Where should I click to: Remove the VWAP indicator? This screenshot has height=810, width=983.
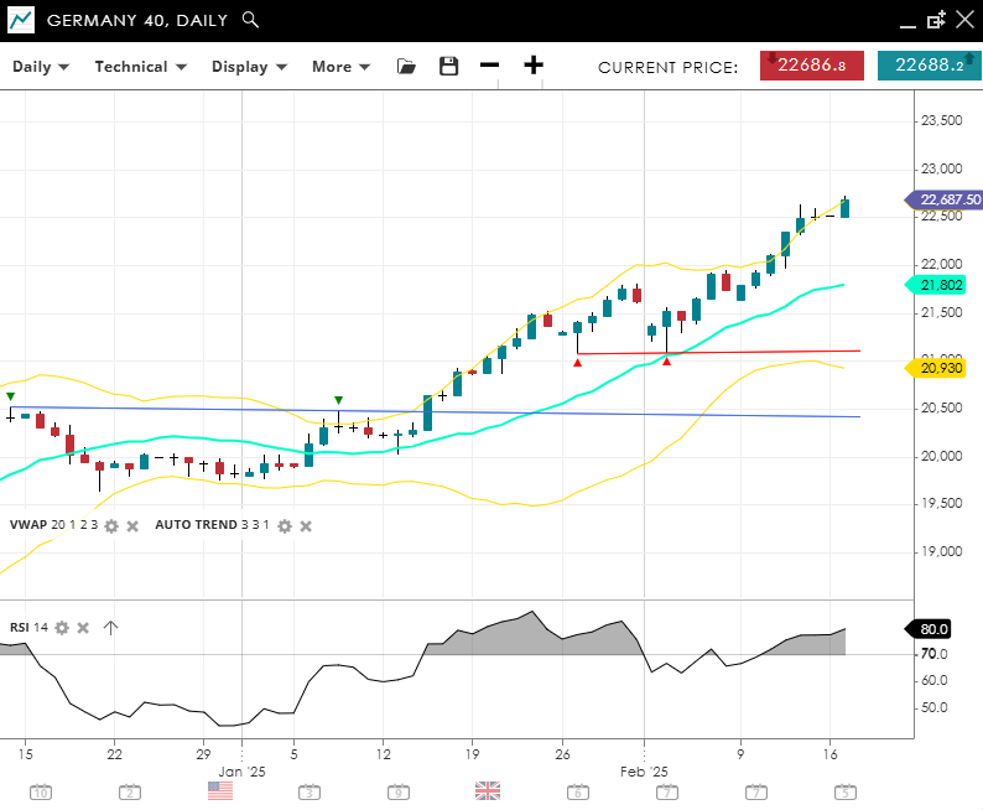click(x=132, y=526)
